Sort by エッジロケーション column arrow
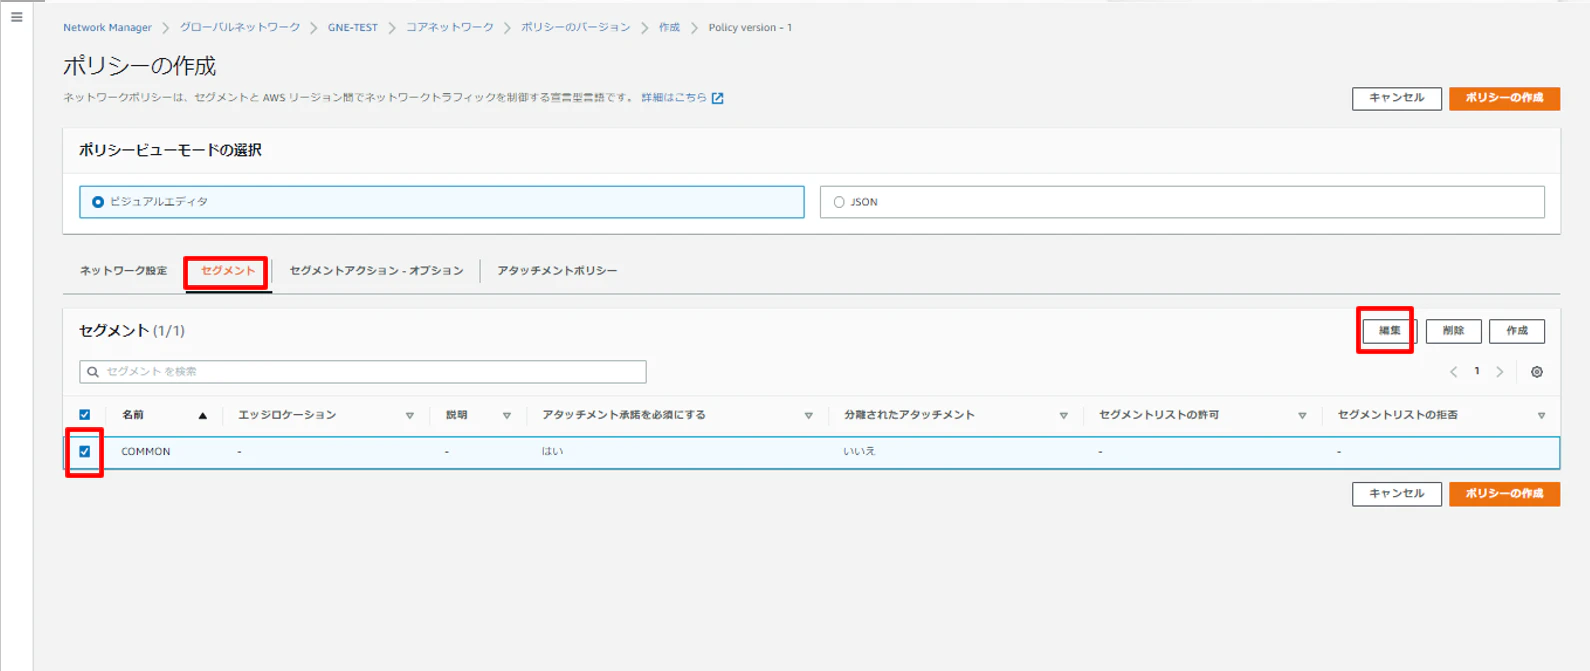Viewport: 1590px width, 671px height. pyautogui.click(x=410, y=416)
